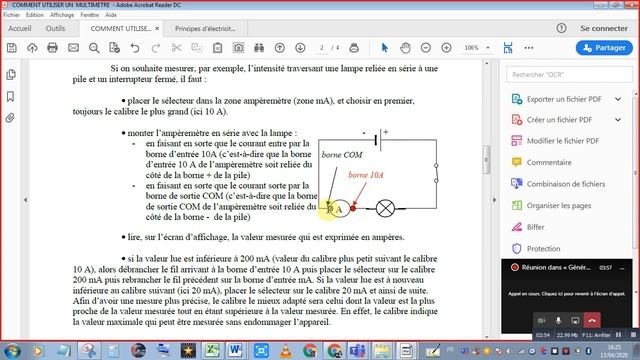Close the COMMENT UTILISE... document tab
640x360 pixels.
[157, 29]
